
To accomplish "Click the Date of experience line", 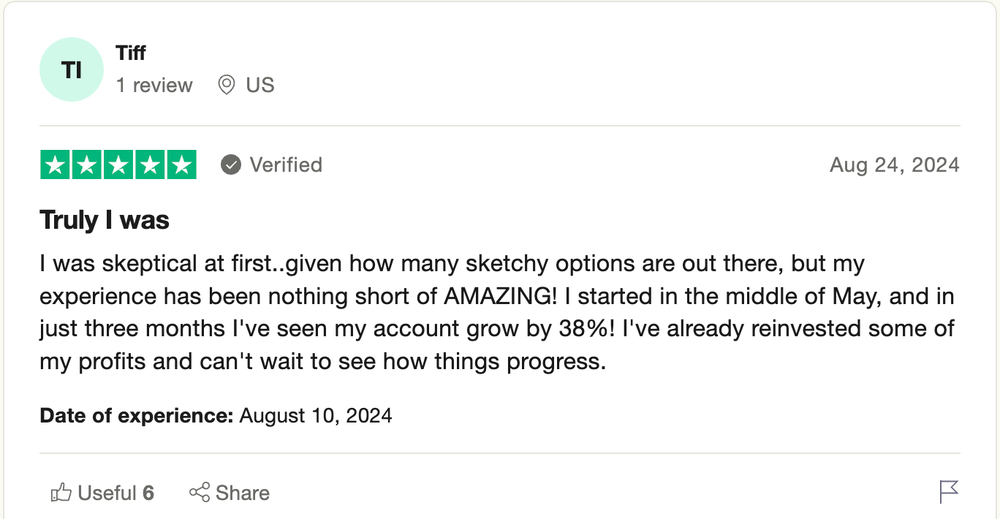I will pos(216,416).
